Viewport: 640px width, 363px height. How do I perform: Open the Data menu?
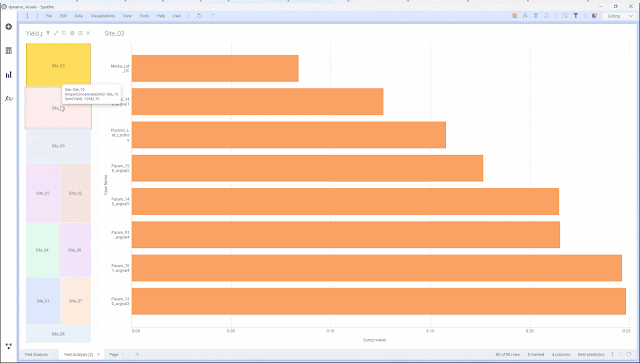point(78,16)
